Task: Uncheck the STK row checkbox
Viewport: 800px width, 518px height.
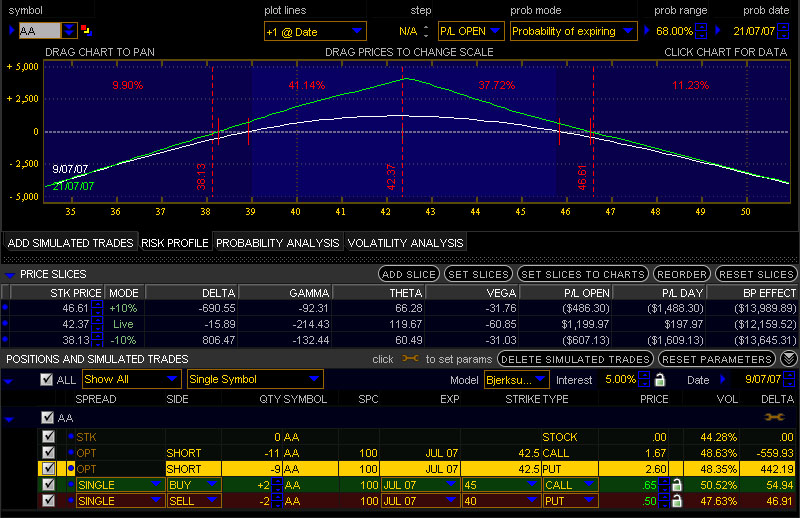Action: 48,437
